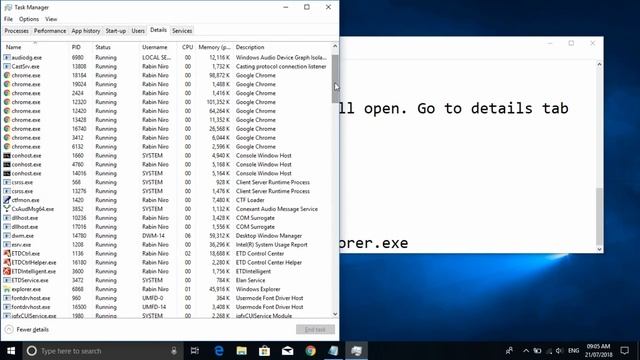
Task: Select conhost.exe icon with PID 1660
Action: (7, 156)
